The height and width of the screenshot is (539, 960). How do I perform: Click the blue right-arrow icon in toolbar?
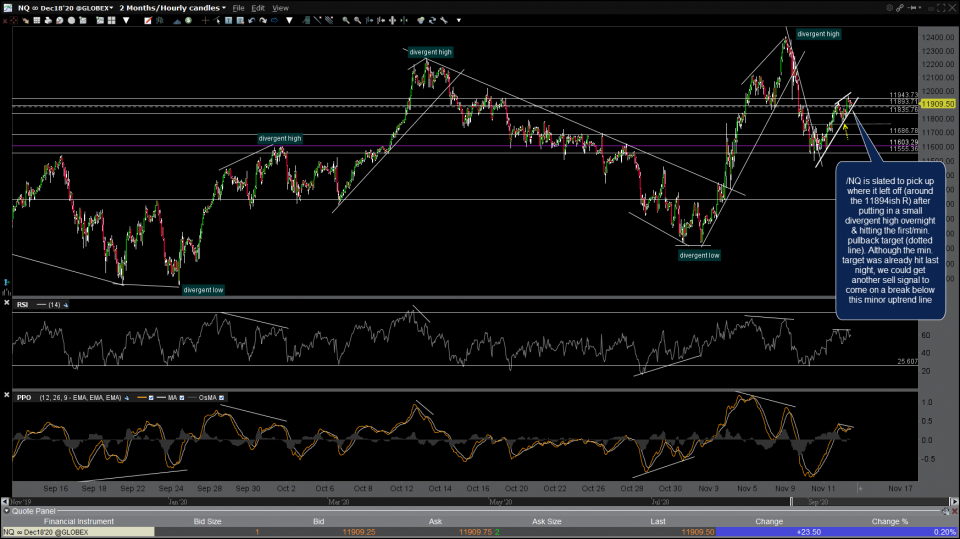[274, 20]
